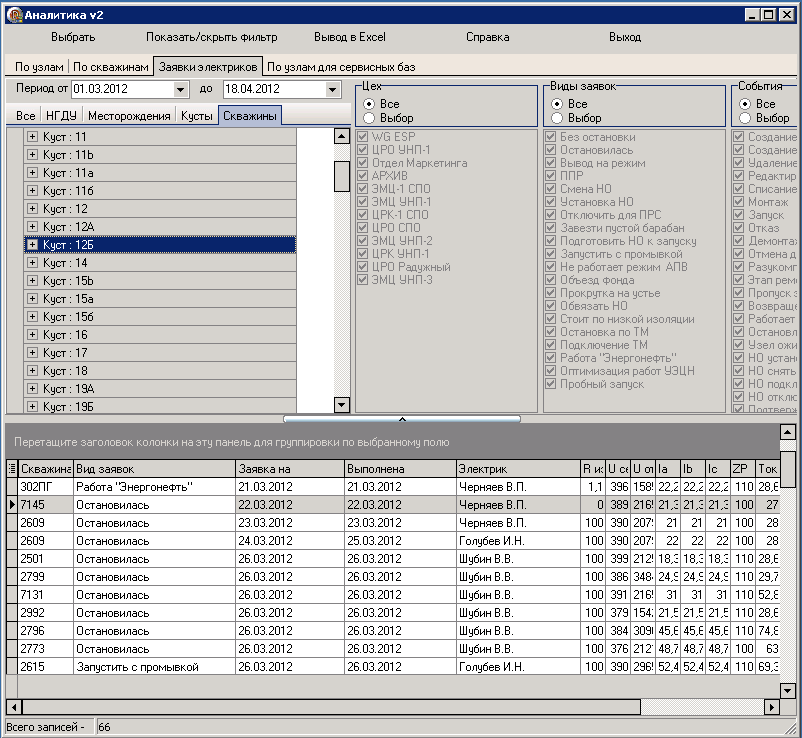Click the tree scrollbar up arrow
802x738 pixels.
341,136
